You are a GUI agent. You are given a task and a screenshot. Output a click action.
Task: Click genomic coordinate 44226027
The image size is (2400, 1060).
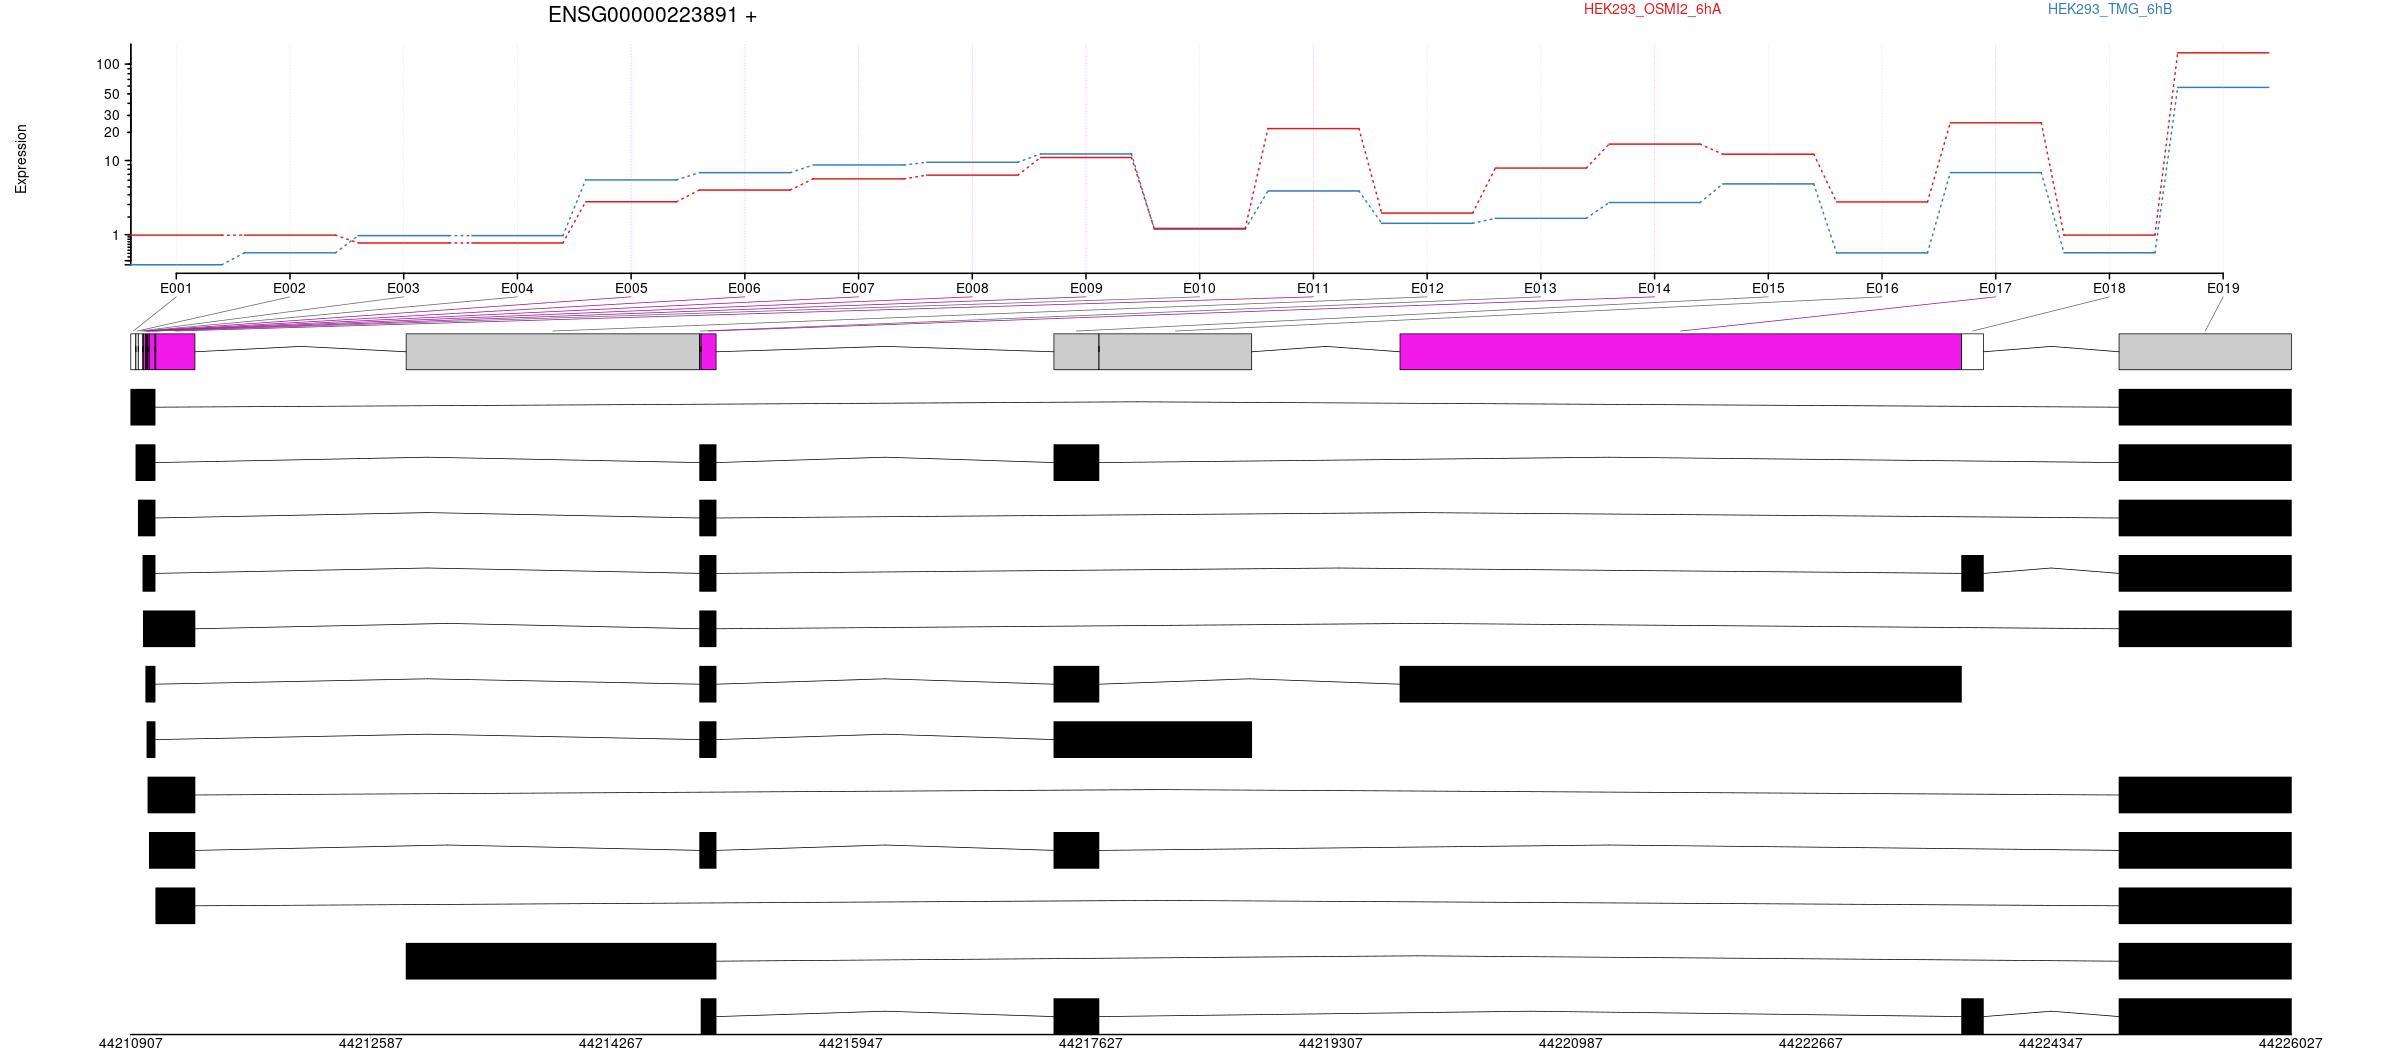[x=2291, y=1044]
